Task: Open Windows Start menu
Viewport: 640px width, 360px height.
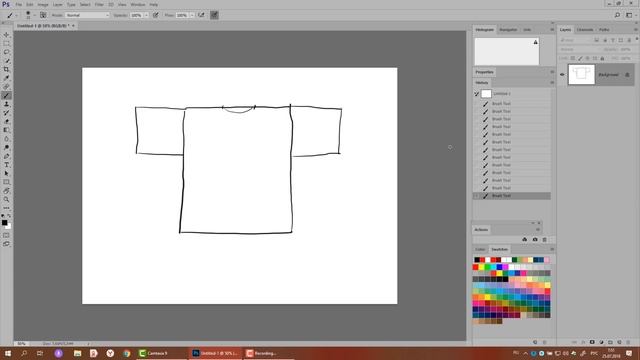Action: point(8,353)
